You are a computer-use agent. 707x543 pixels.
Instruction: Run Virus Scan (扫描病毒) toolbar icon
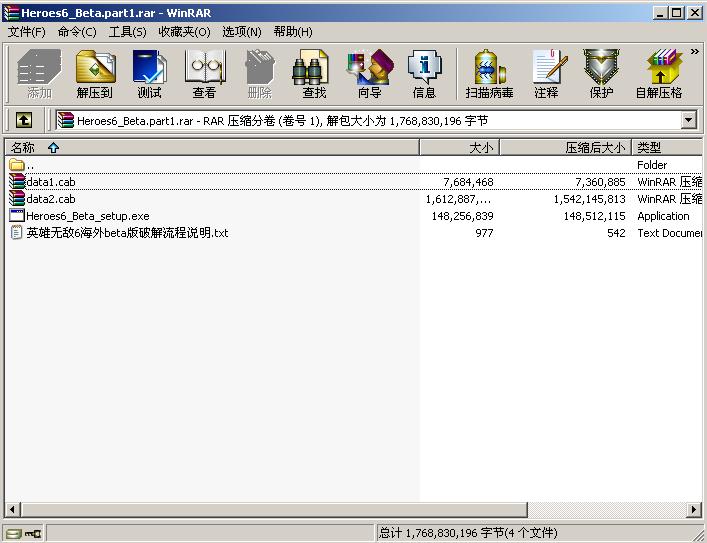(x=489, y=74)
